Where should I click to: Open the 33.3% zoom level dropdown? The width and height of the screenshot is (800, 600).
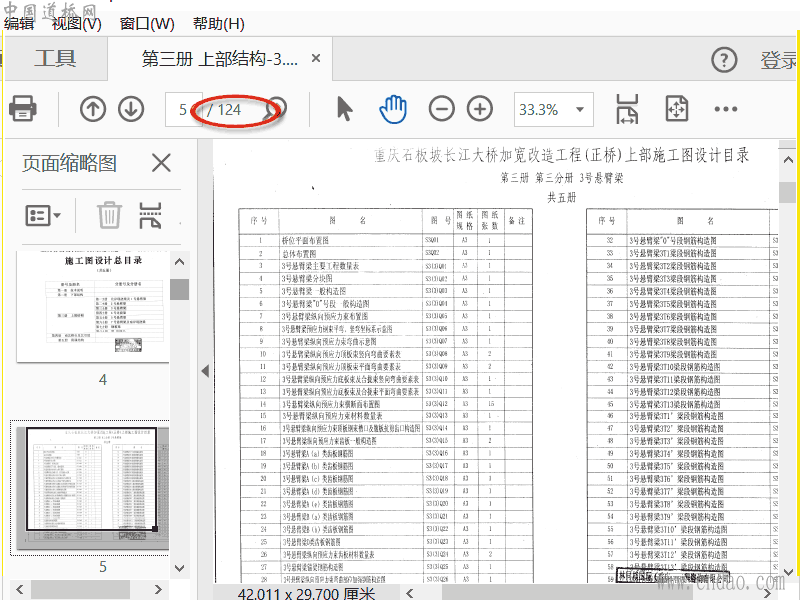click(x=554, y=109)
